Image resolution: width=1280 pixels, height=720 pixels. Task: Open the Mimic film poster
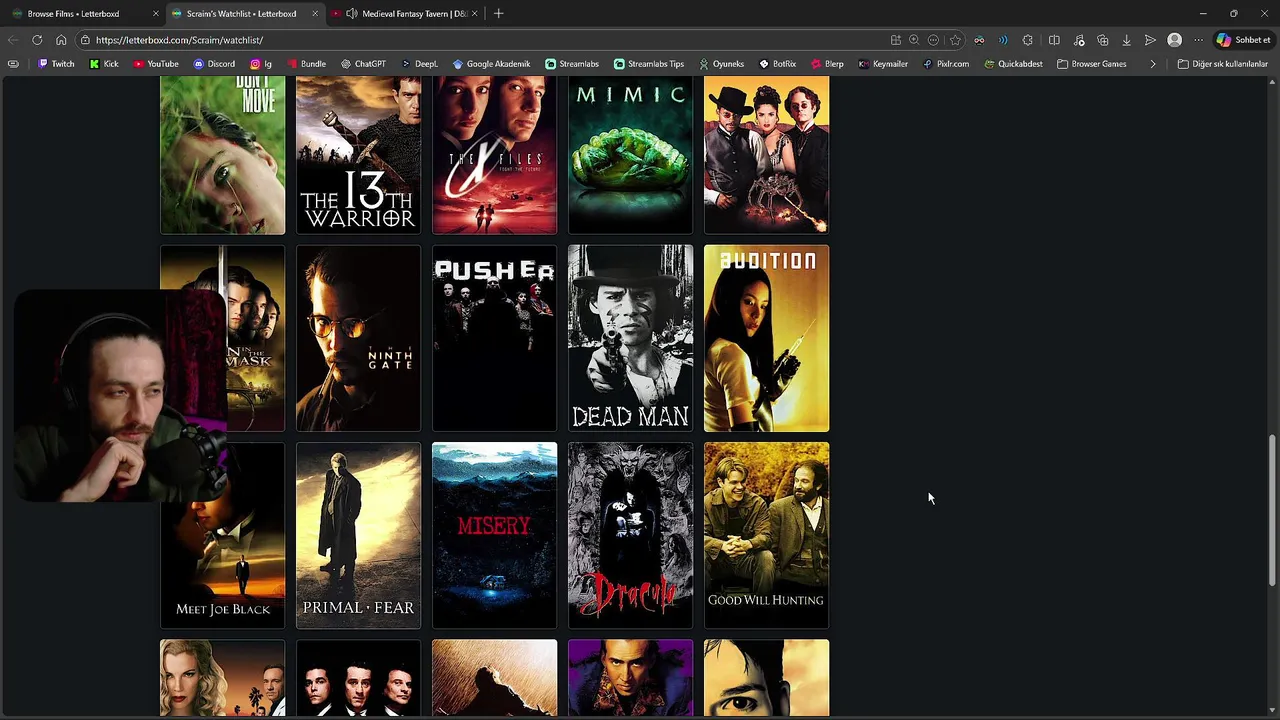(630, 155)
